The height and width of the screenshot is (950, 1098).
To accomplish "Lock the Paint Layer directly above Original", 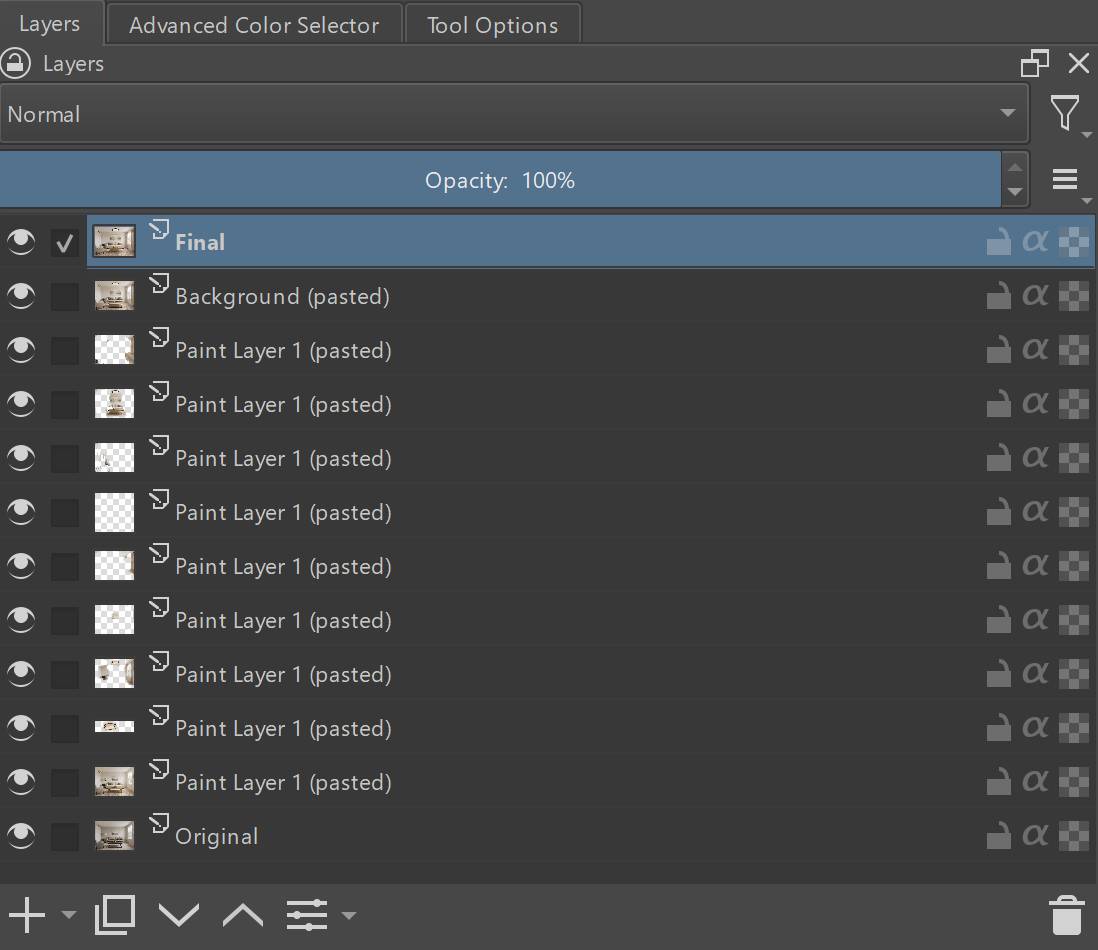I will pos(999,781).
